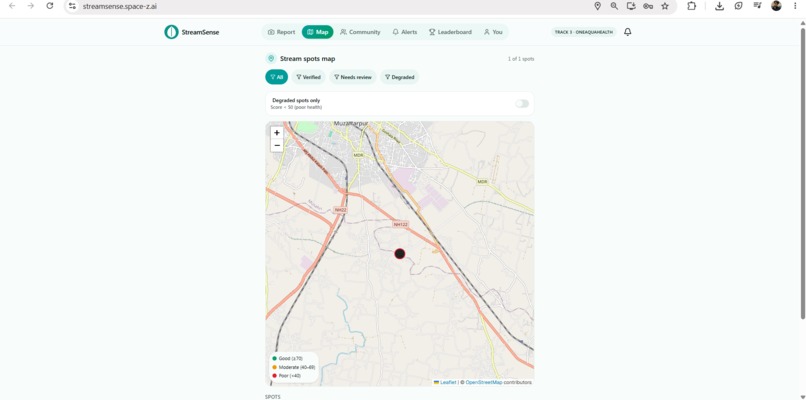
Task: Click the Good (≥70) legend entry
Action: click(287, 358)
